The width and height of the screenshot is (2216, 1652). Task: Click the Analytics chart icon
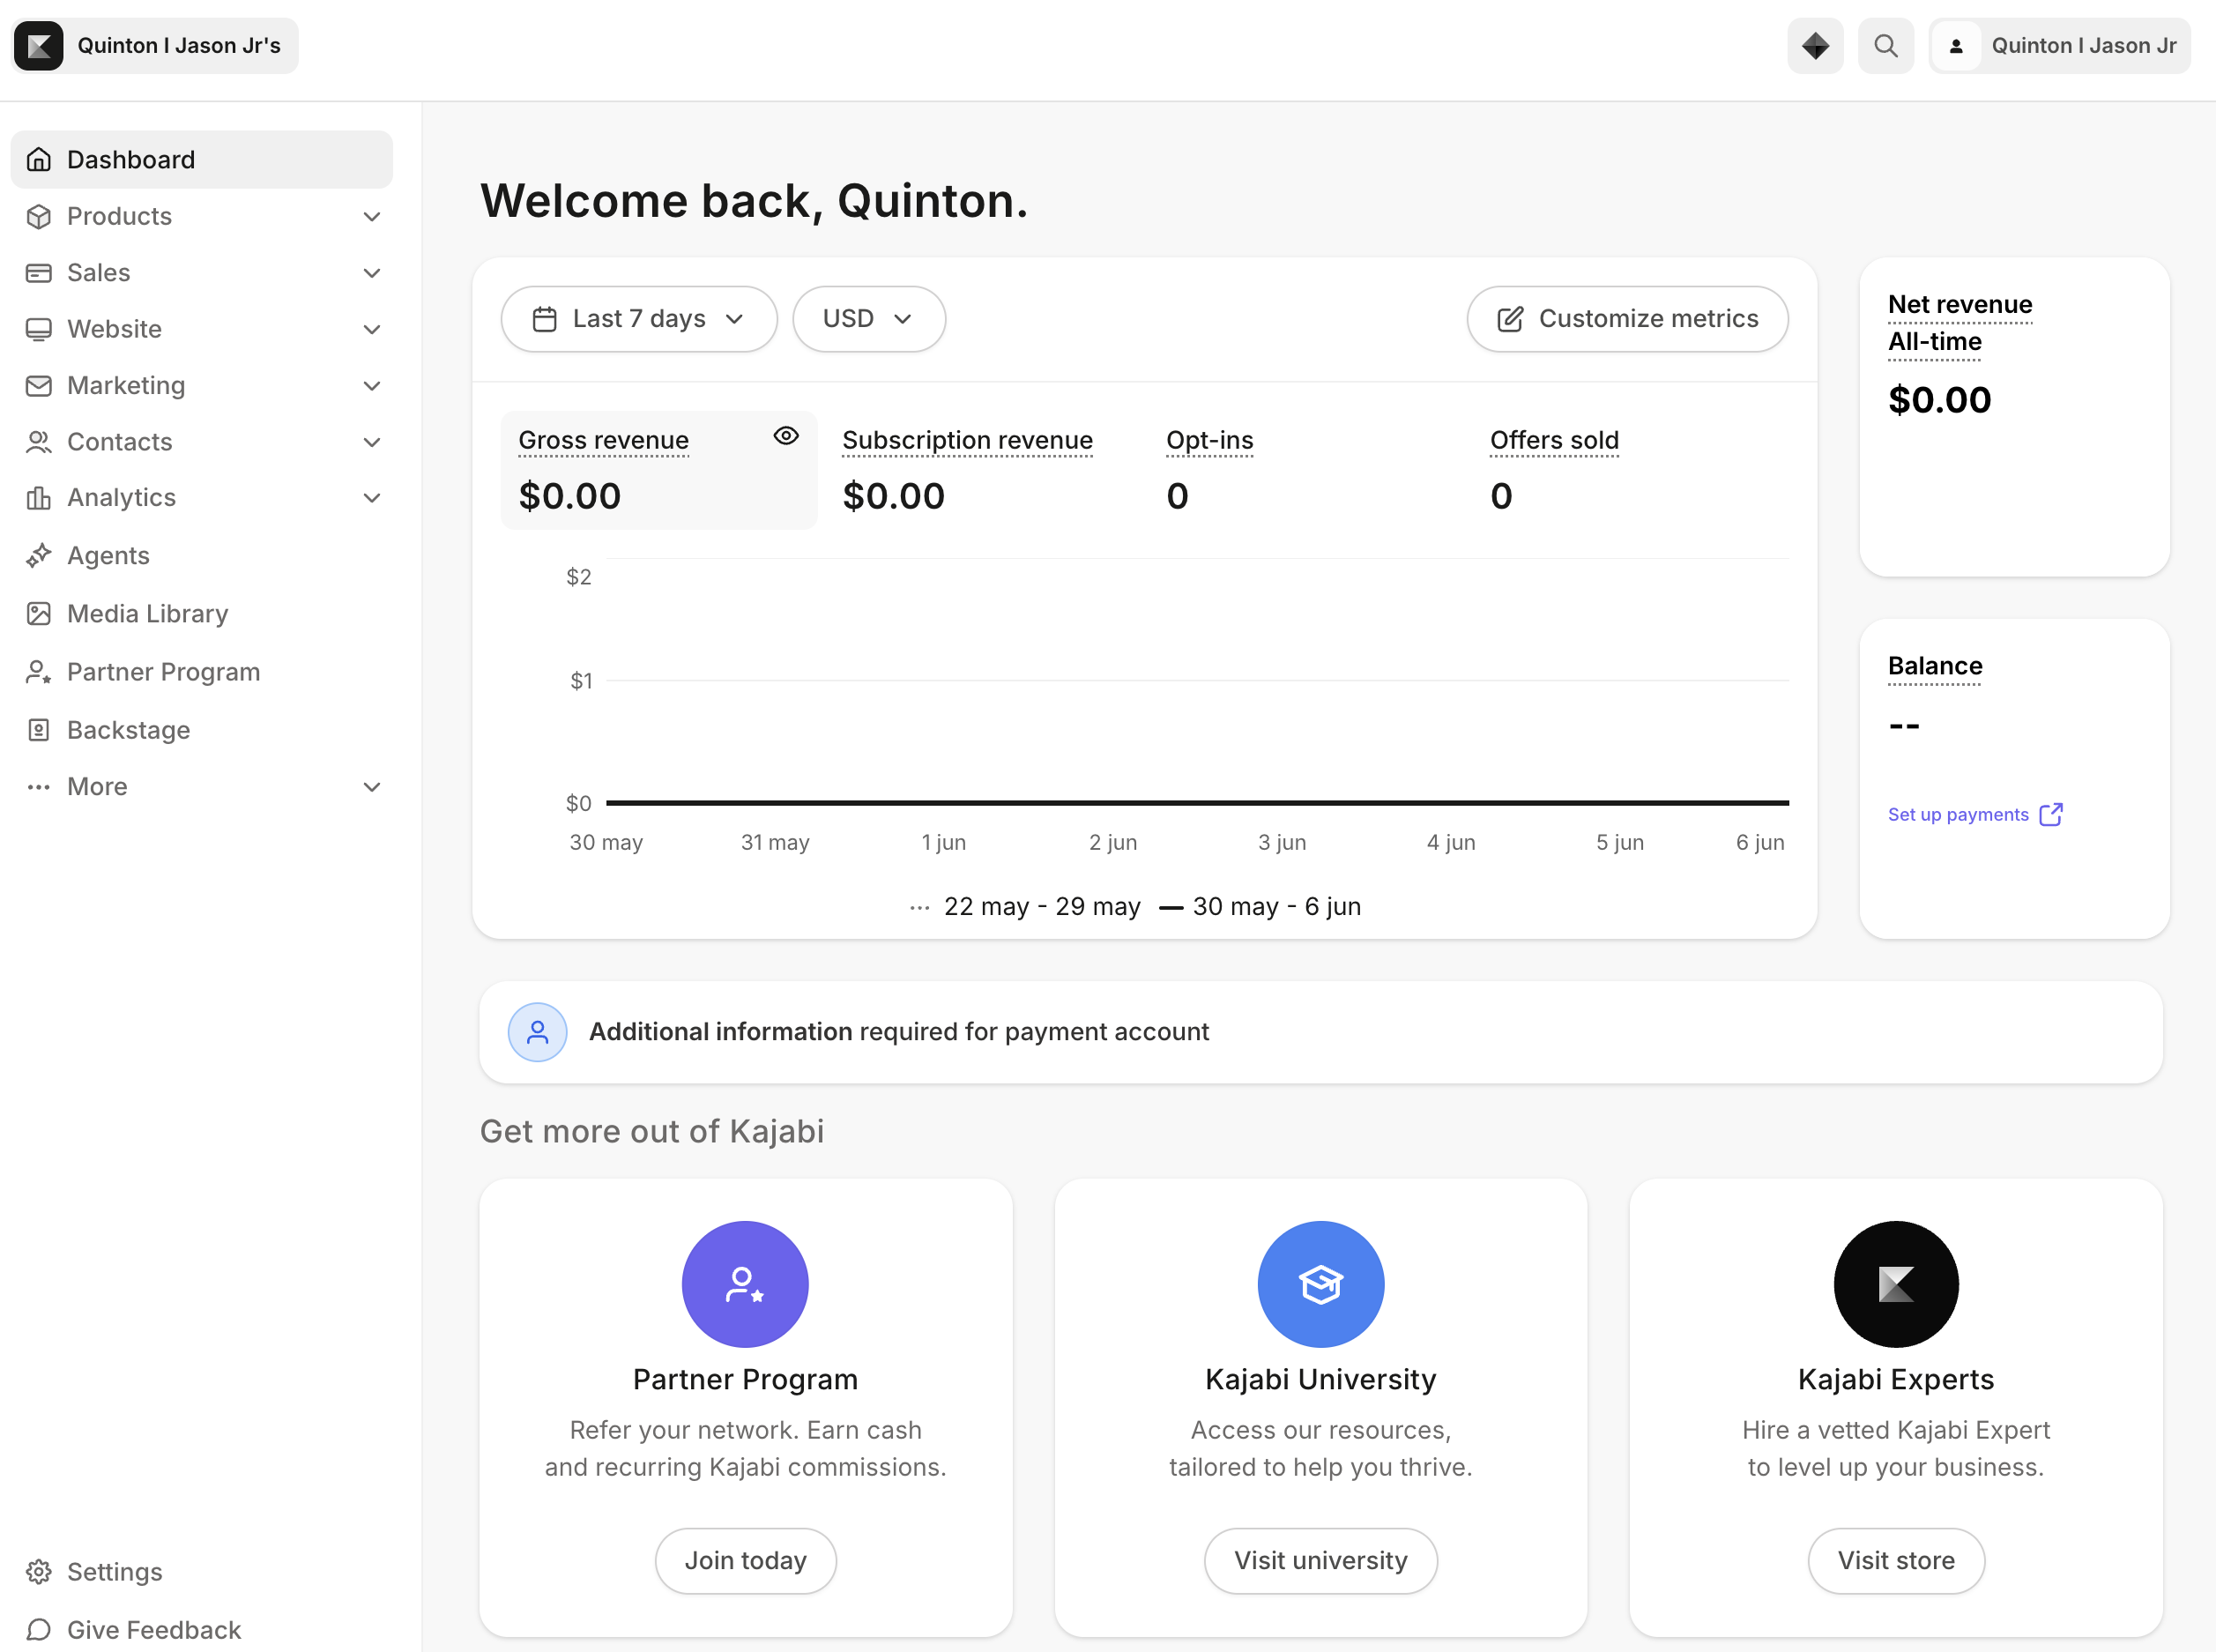39,498
